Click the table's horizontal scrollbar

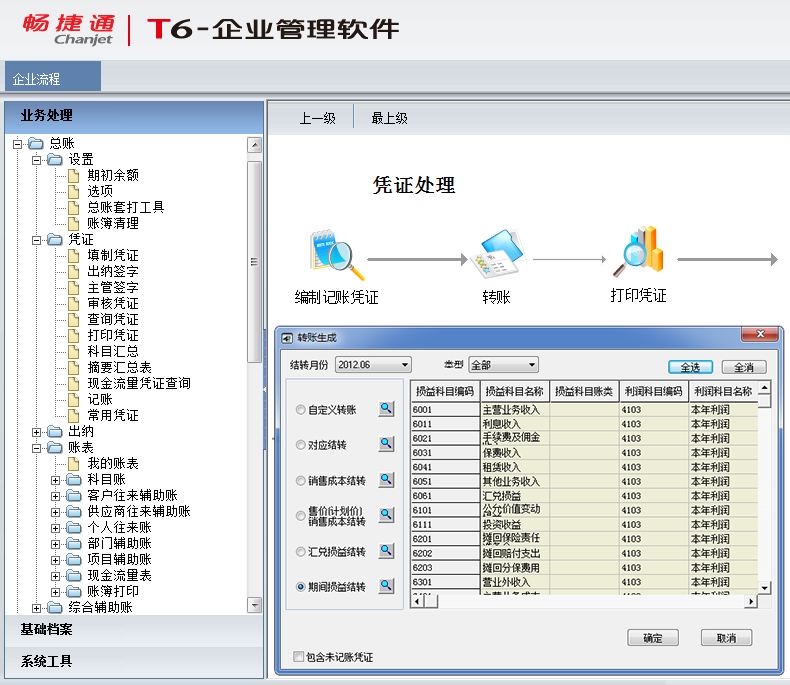590,601
